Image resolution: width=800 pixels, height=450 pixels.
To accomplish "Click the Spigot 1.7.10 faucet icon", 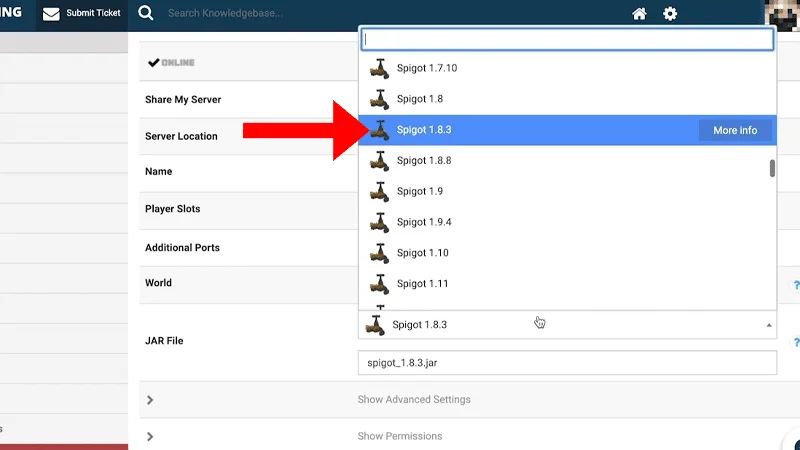I will tap(379, 68).
